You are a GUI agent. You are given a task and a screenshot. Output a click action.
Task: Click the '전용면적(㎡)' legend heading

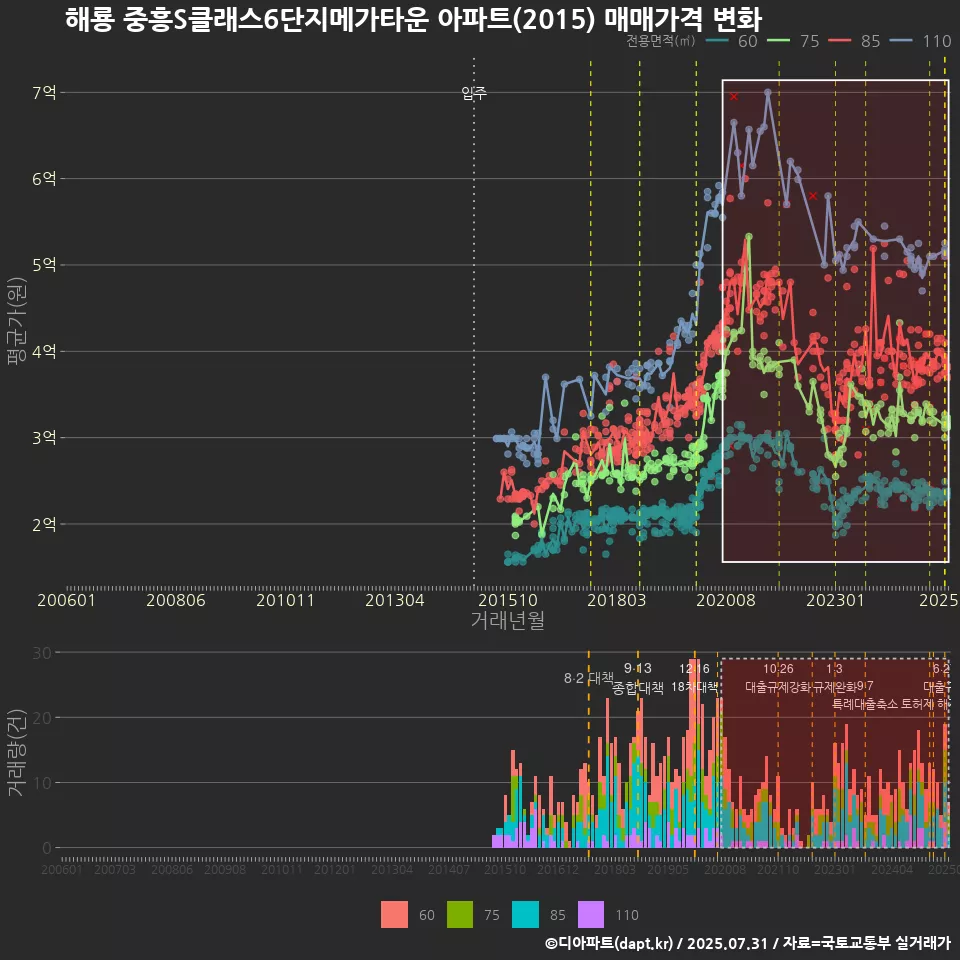click(661, 41)
